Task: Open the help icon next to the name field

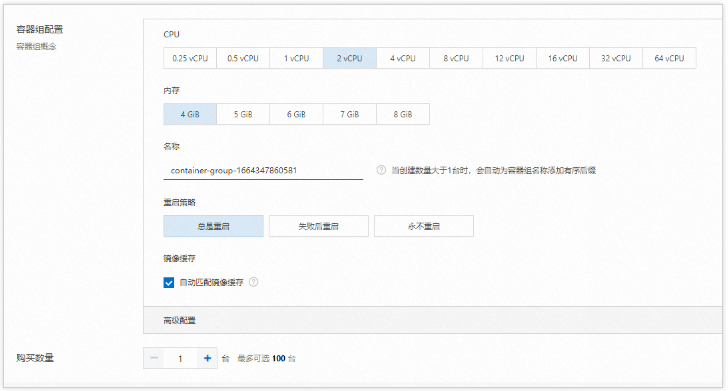Action: coord(381,170)
